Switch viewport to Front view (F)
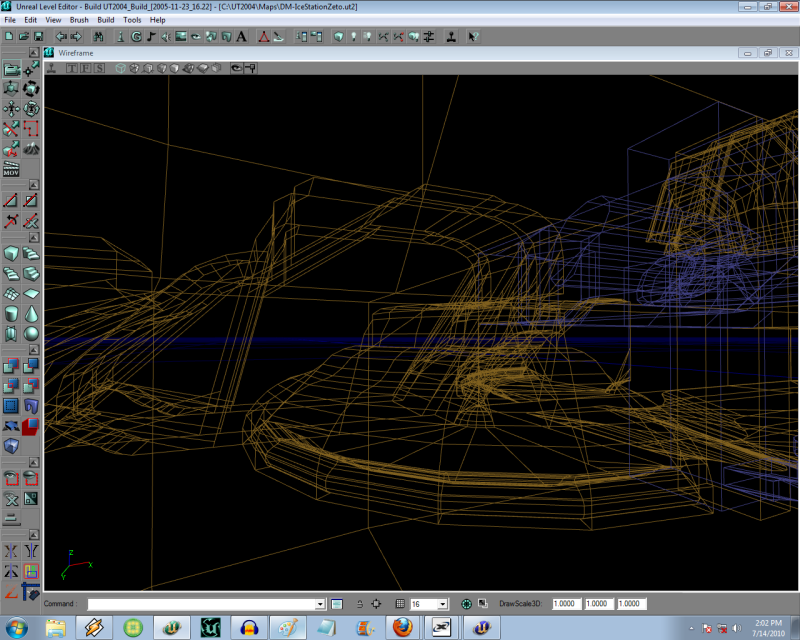This screenshot has height=640, width=800. [x=85, y=68]
